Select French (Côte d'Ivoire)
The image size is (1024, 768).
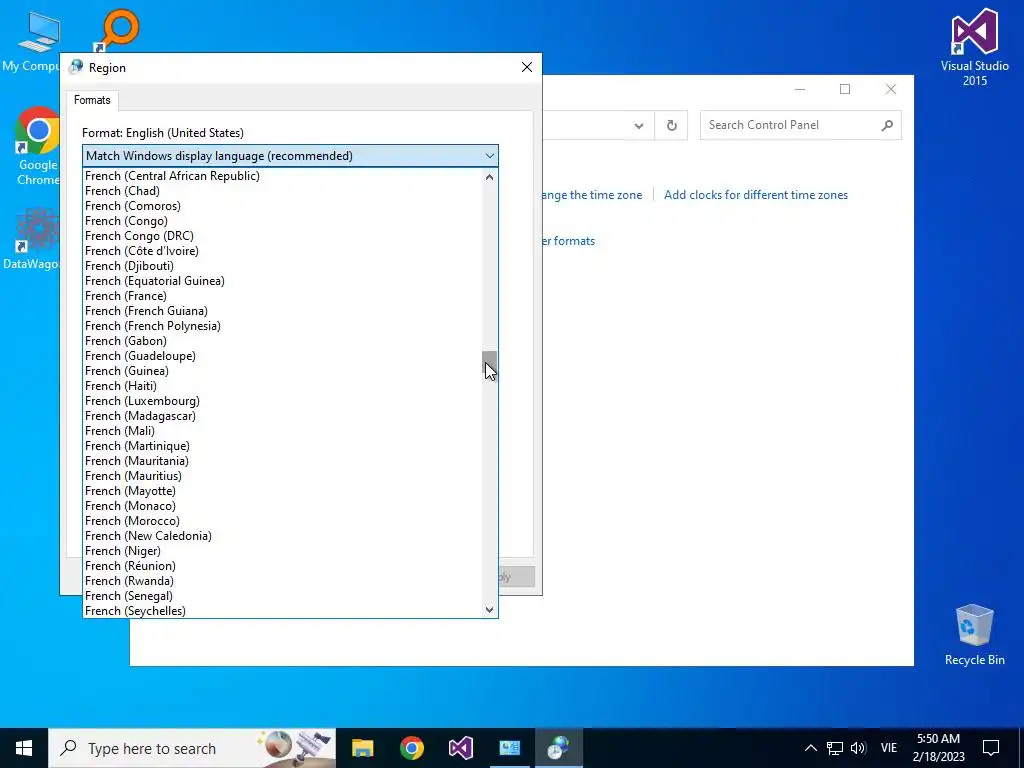tap(283, 251)
